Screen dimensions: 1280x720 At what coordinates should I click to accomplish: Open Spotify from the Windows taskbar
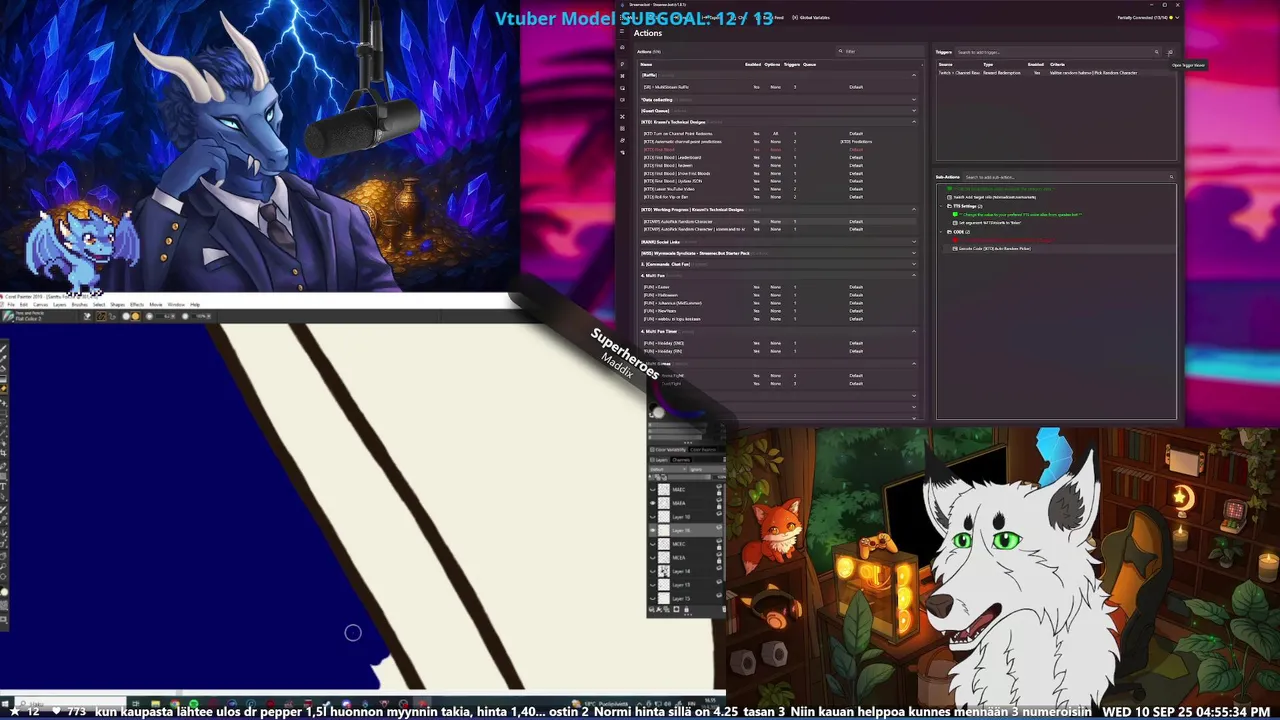coord(193,704)
